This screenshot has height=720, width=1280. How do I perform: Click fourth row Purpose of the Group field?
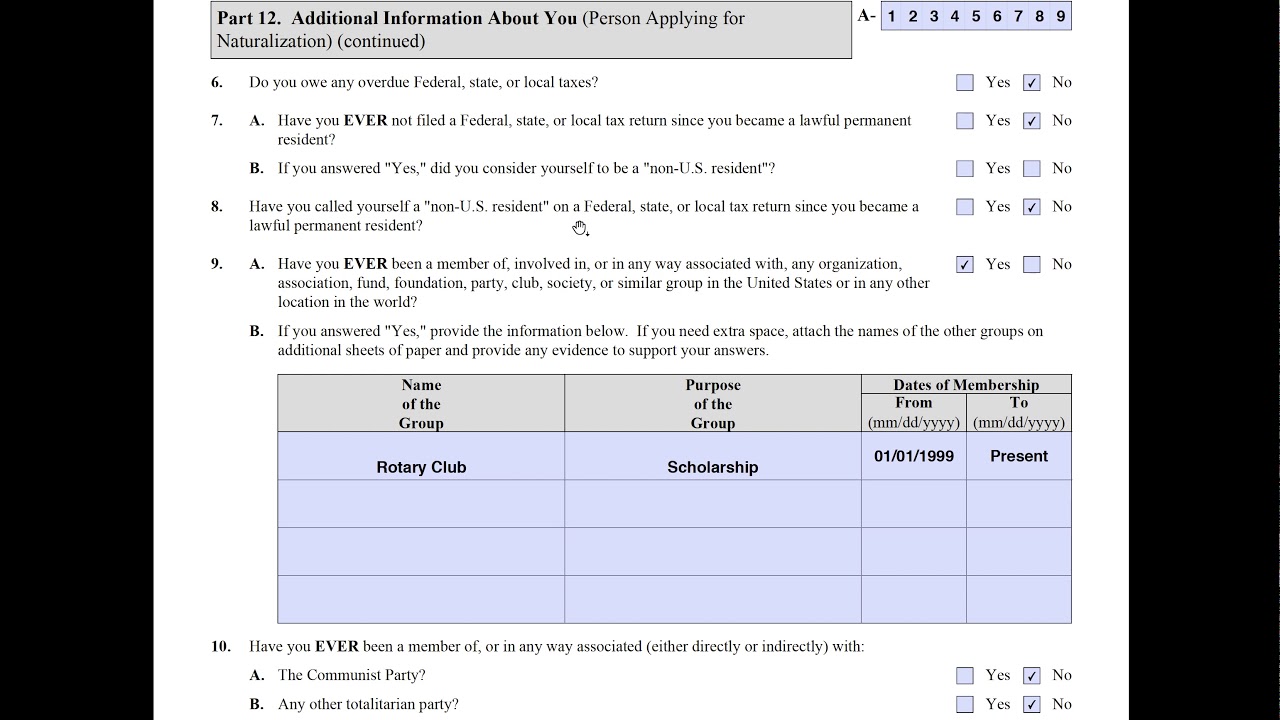point(713,600)
